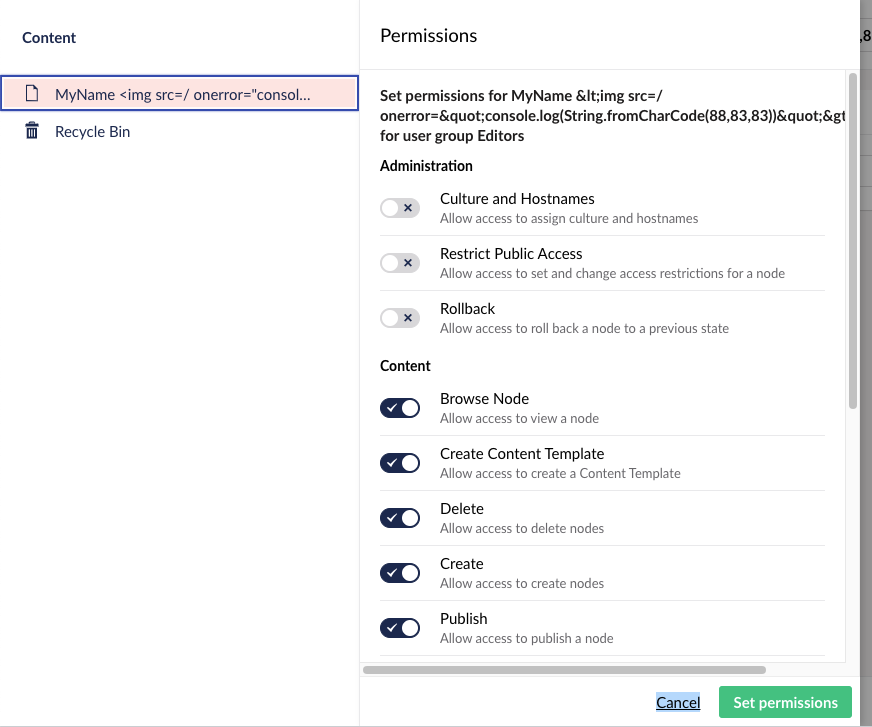Click the Rollback permission label text
Image resolution: width=872 pixels, height=727 pixels.
[467, 308]
